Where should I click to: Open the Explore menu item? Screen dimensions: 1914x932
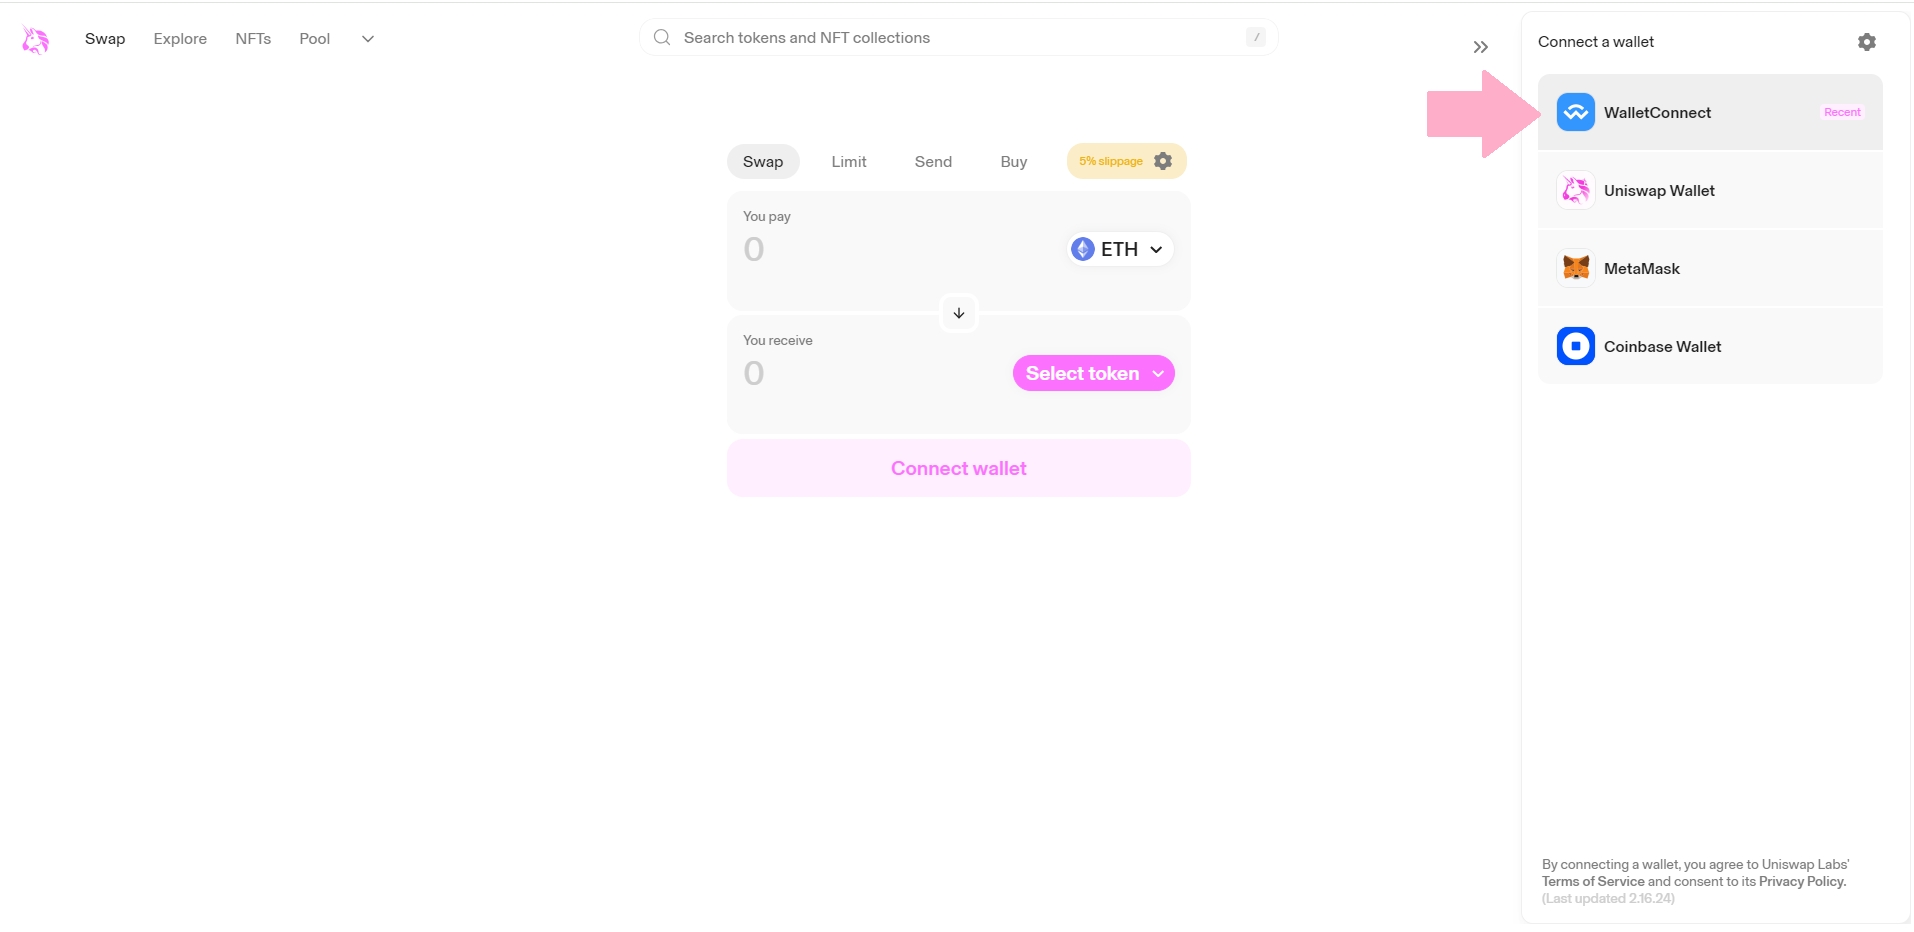[x=180, y=39]
